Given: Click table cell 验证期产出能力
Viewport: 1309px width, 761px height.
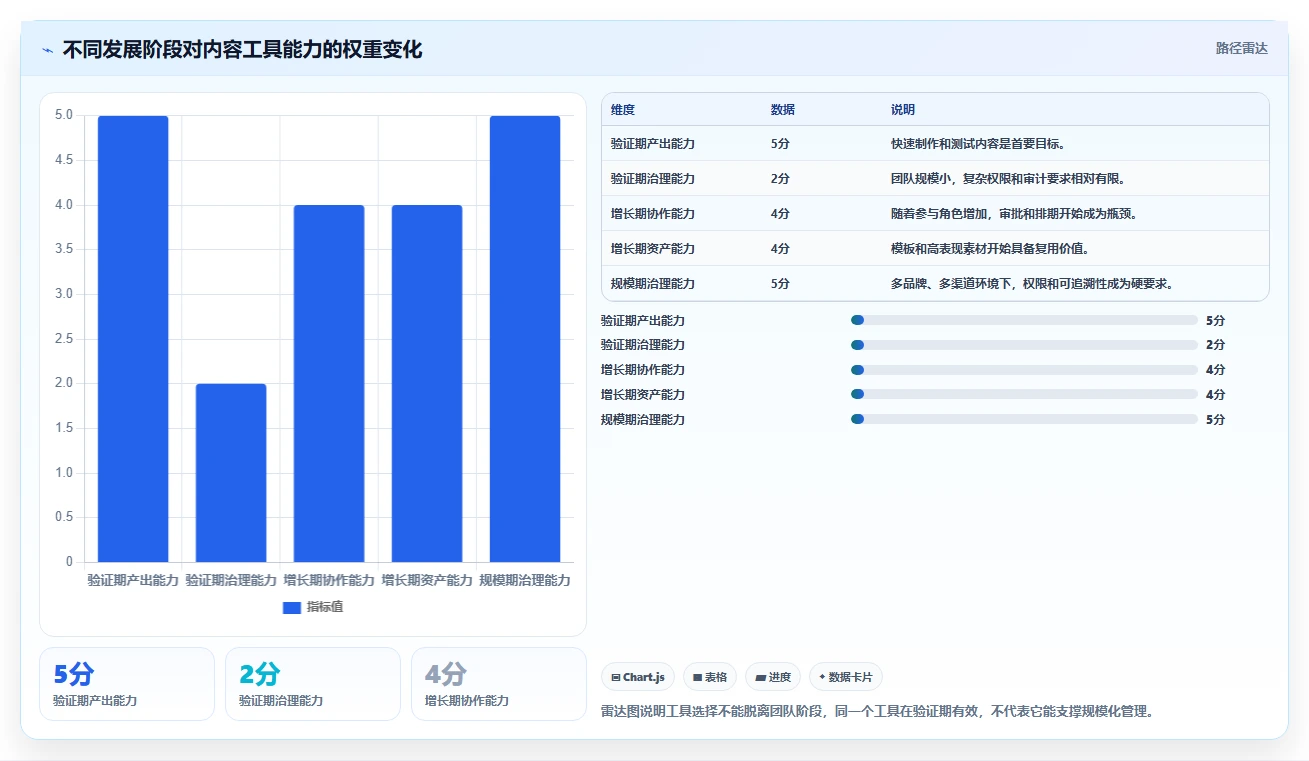Looking at the screenshot, I should tap(653, 144).
